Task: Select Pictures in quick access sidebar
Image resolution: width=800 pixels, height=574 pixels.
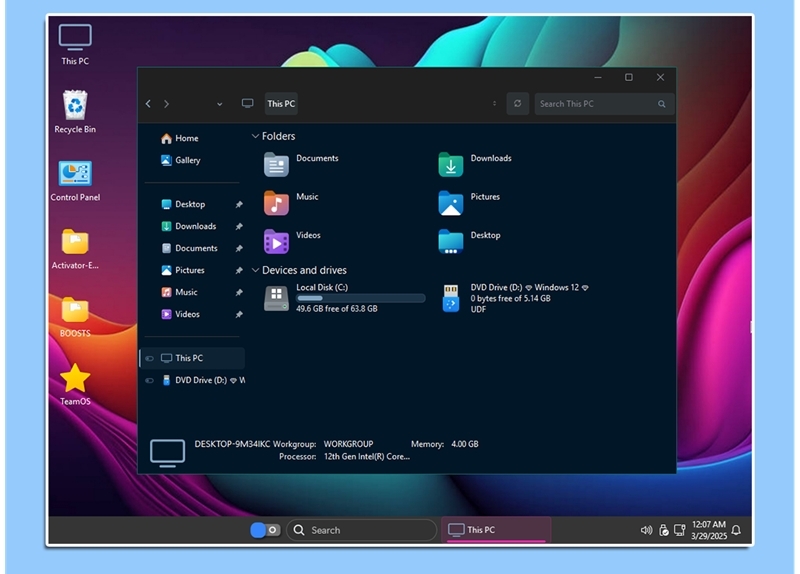Action: pos(183,270)
